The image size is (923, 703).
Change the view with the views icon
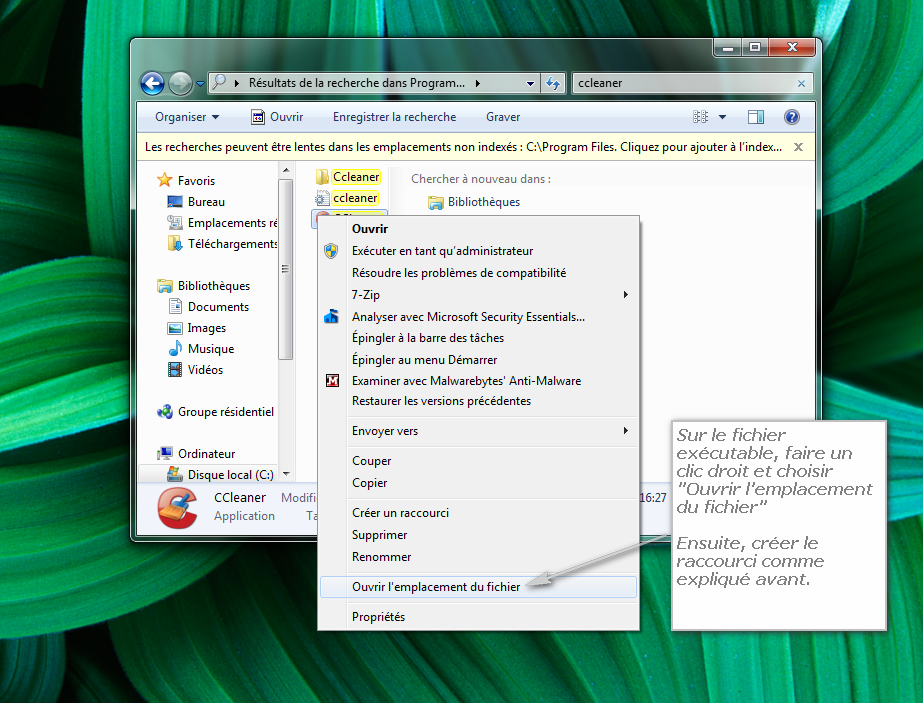coord(700,117)
